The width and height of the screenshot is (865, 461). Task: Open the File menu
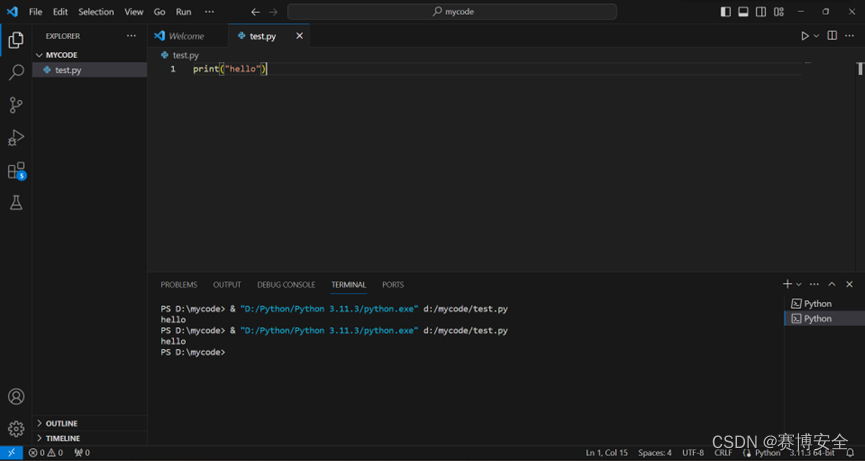click(35, 12)
